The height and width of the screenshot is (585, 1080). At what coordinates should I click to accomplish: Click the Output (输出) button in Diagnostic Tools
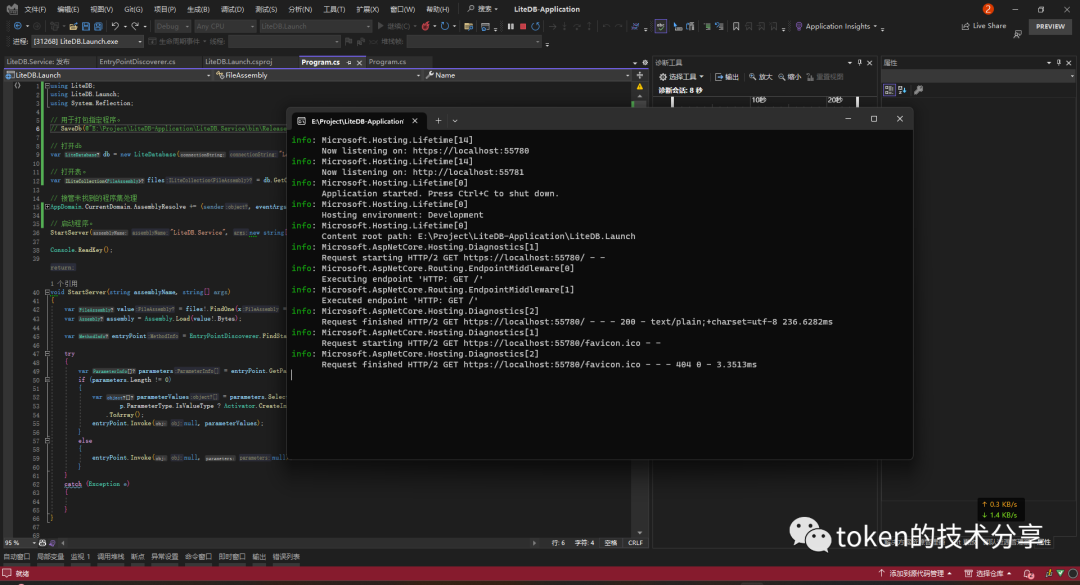727,77
